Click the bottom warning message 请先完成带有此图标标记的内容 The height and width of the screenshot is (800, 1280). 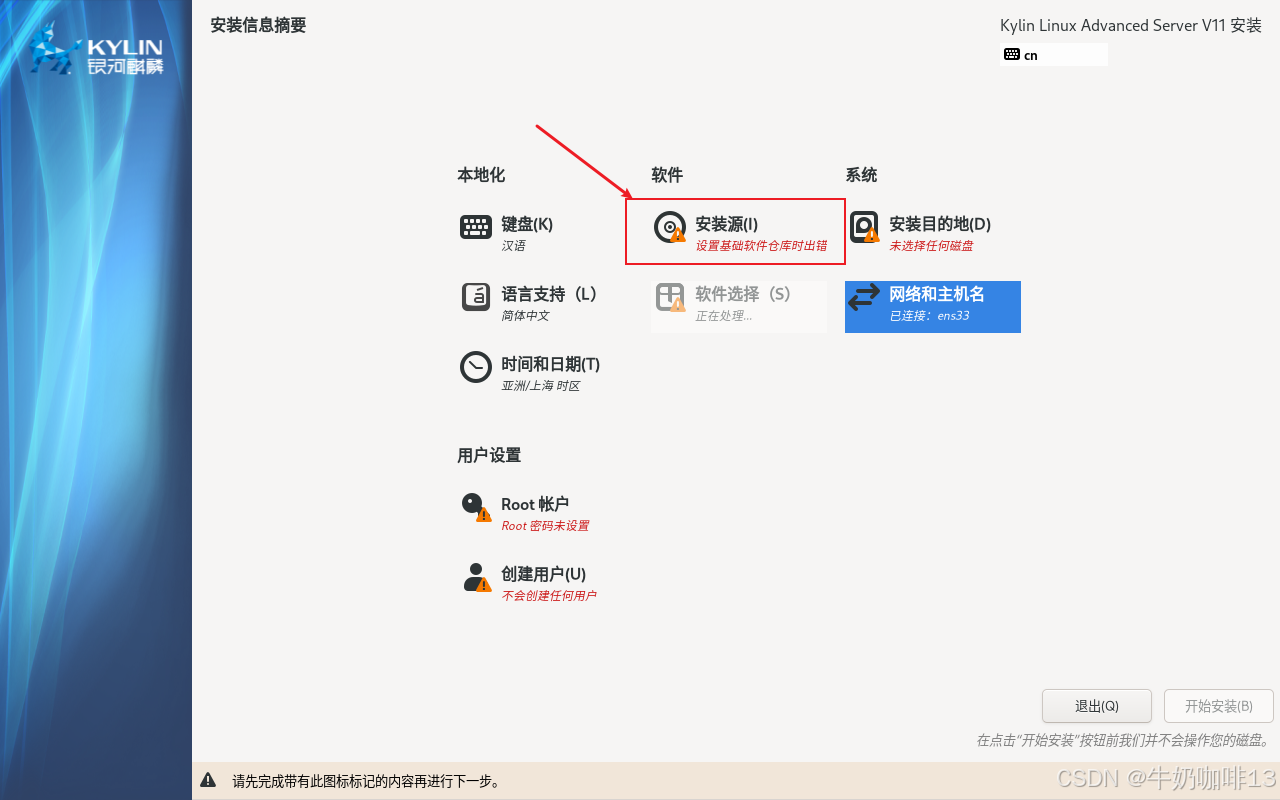[x=366, y=781]
